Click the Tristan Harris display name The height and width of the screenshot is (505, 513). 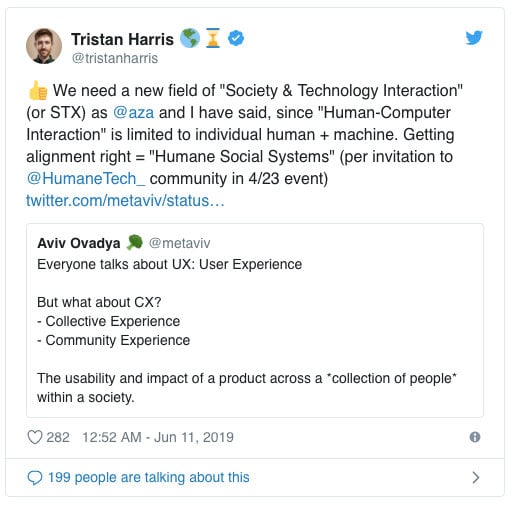pos(123,39)
